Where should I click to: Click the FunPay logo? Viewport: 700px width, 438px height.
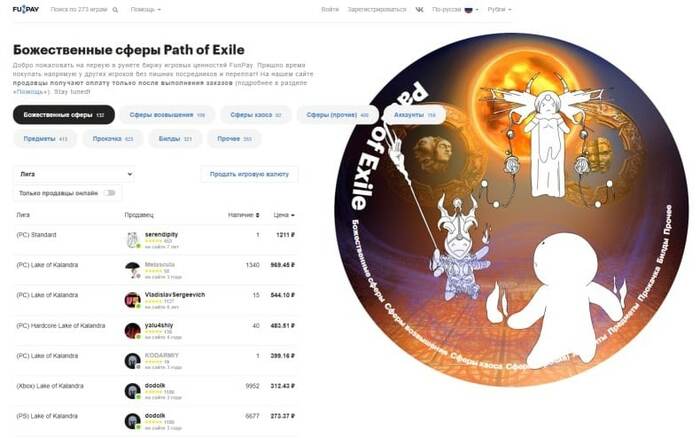[25, 9]
